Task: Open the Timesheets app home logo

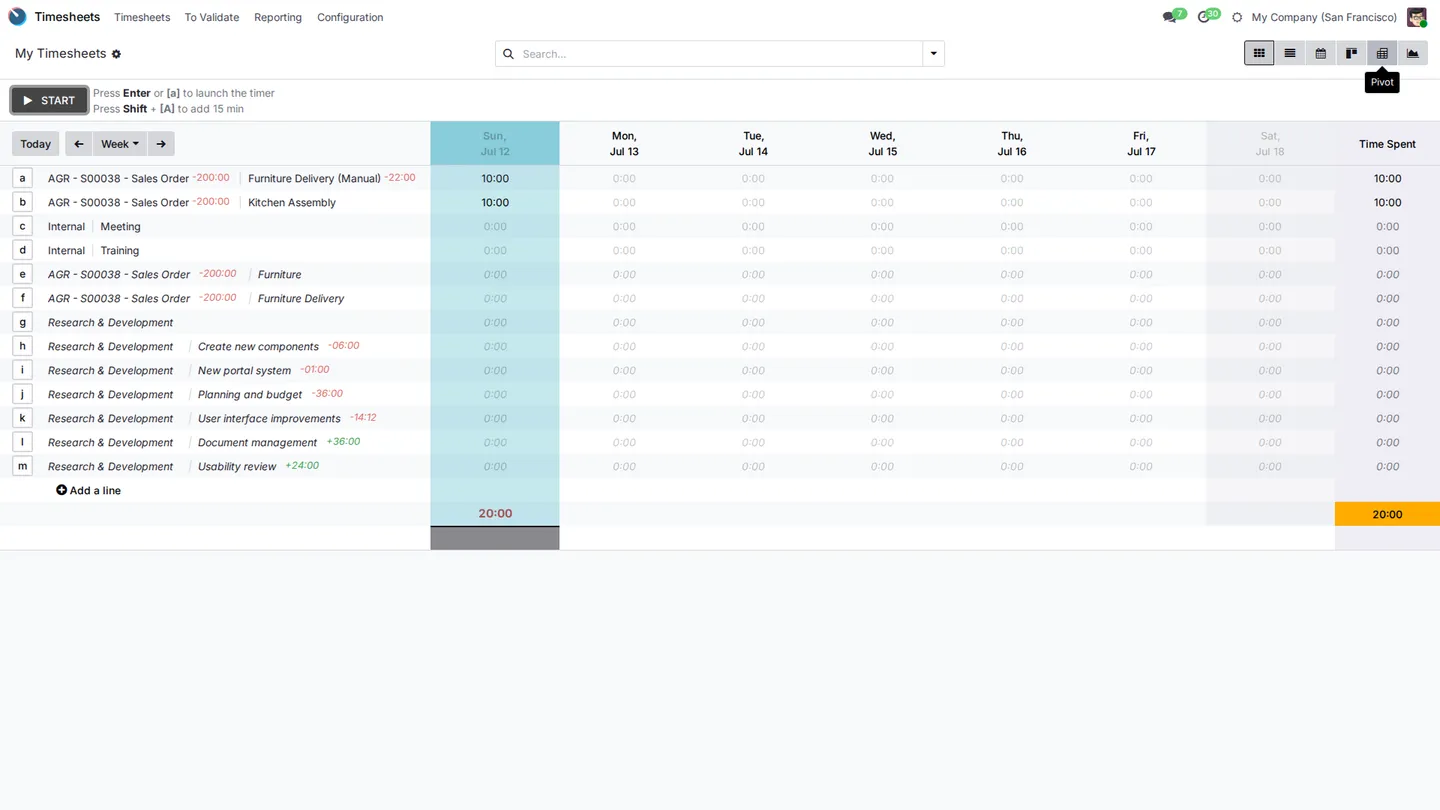Action: (17, 17)
